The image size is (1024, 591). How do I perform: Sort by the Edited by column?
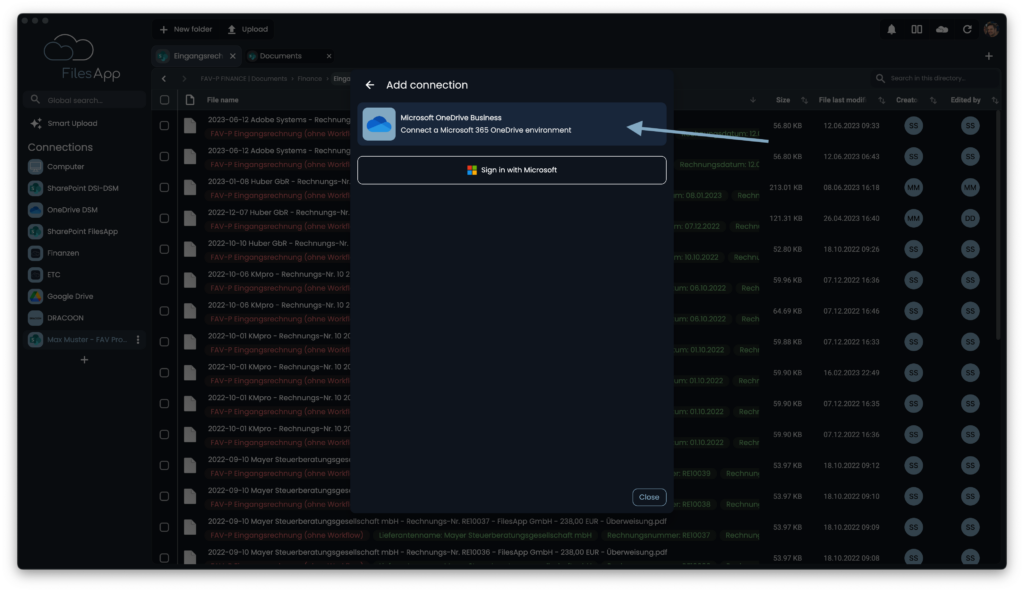(965, 100)
